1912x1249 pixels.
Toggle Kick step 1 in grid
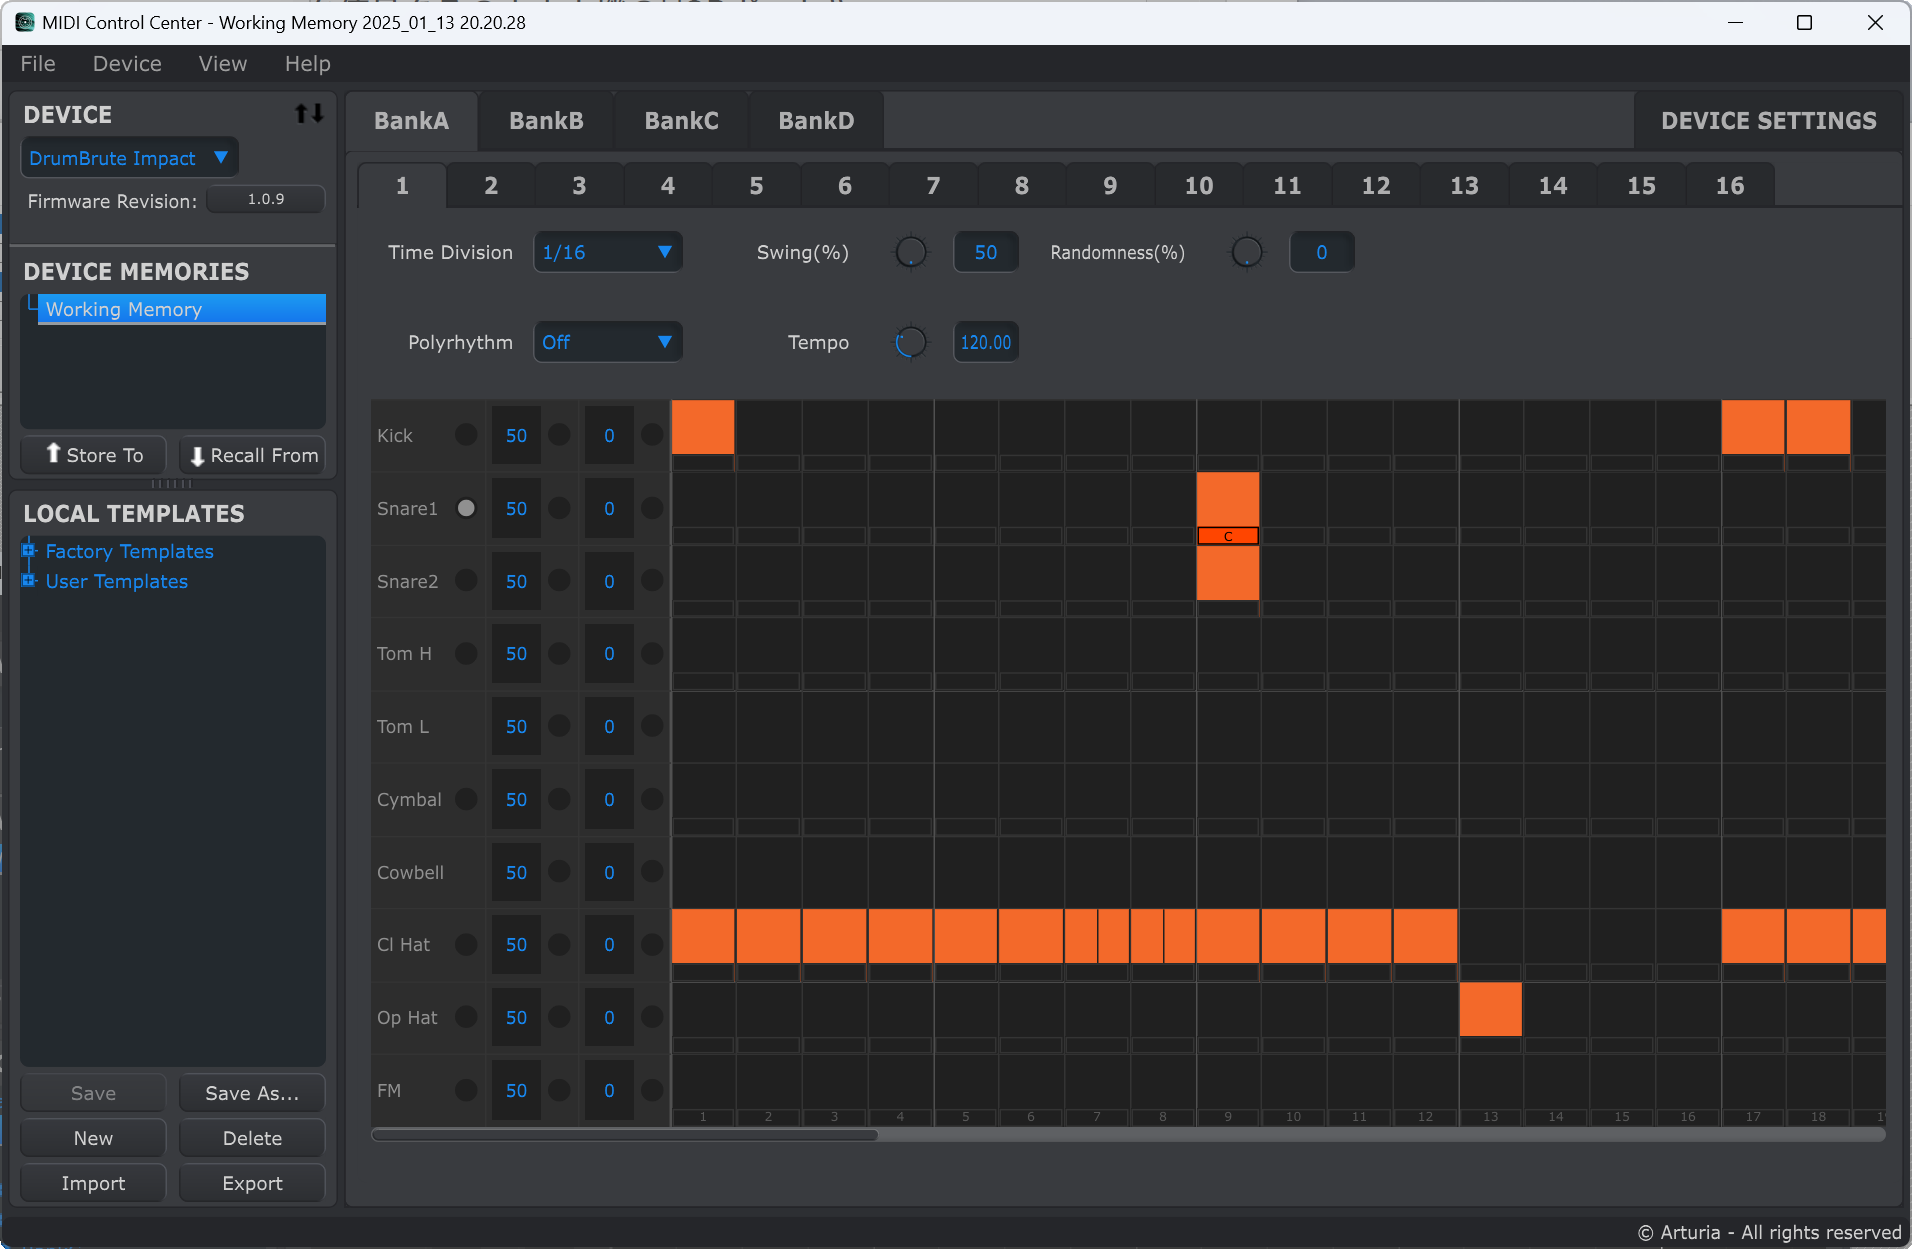[703, 427]
